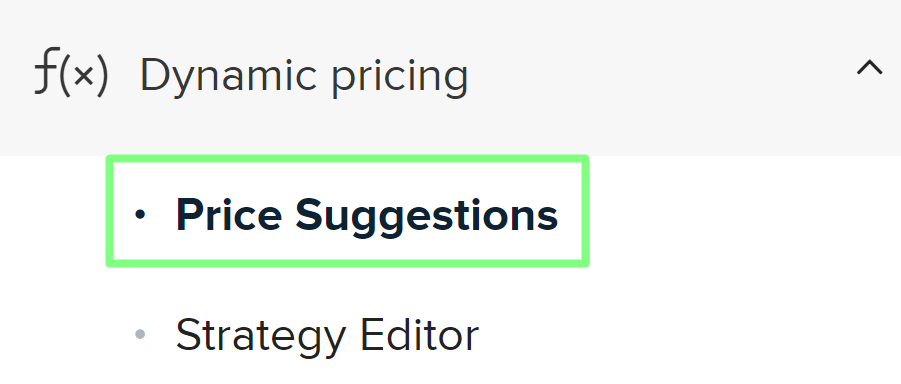Toggle the Dynamic pricing submenu closed
Viewport: 901px width, 384px height.
point(869,68)
